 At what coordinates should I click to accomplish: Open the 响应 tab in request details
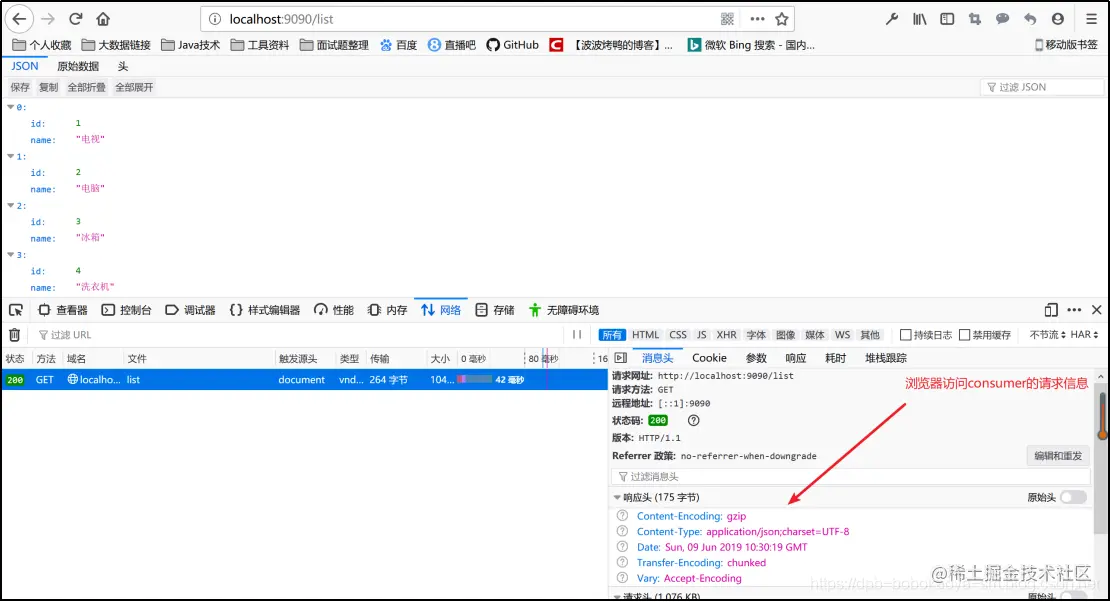coord(796,358)
